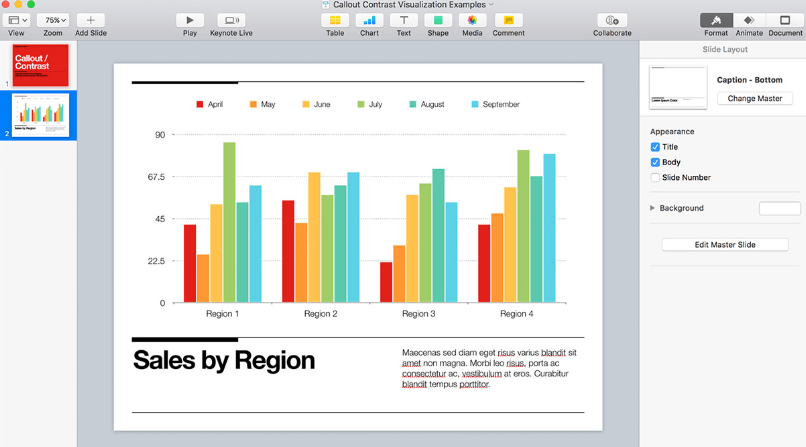Enable the Slide Number checkbox
The width and height of the screenshot is (806, 447).
655,178
